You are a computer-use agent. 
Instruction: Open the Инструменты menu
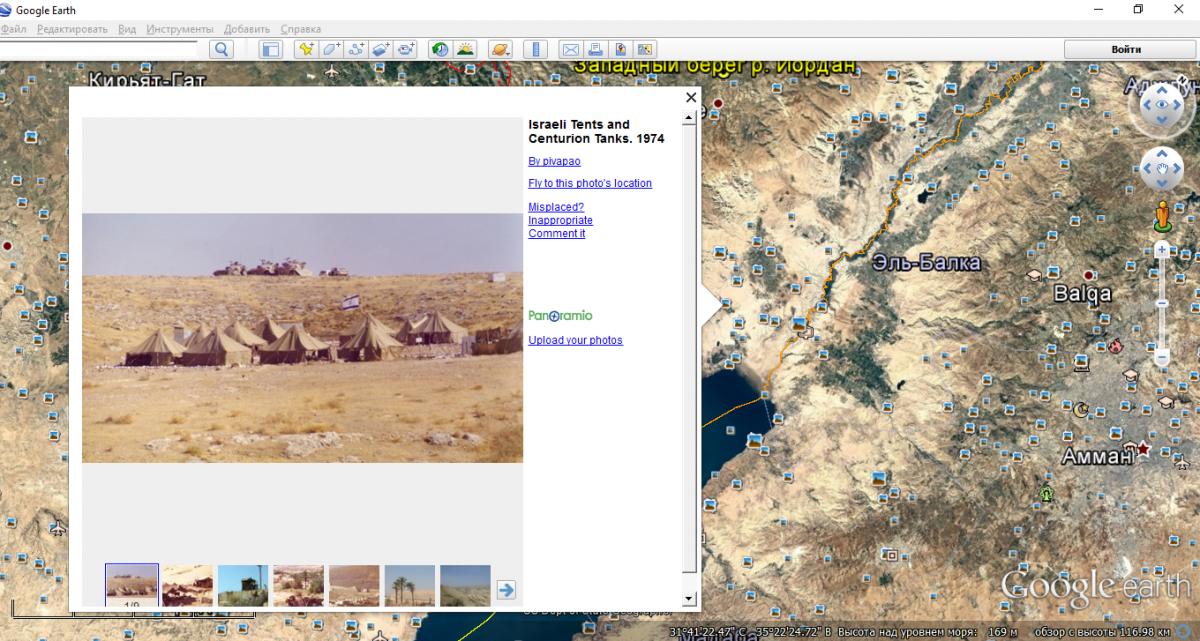180,29
